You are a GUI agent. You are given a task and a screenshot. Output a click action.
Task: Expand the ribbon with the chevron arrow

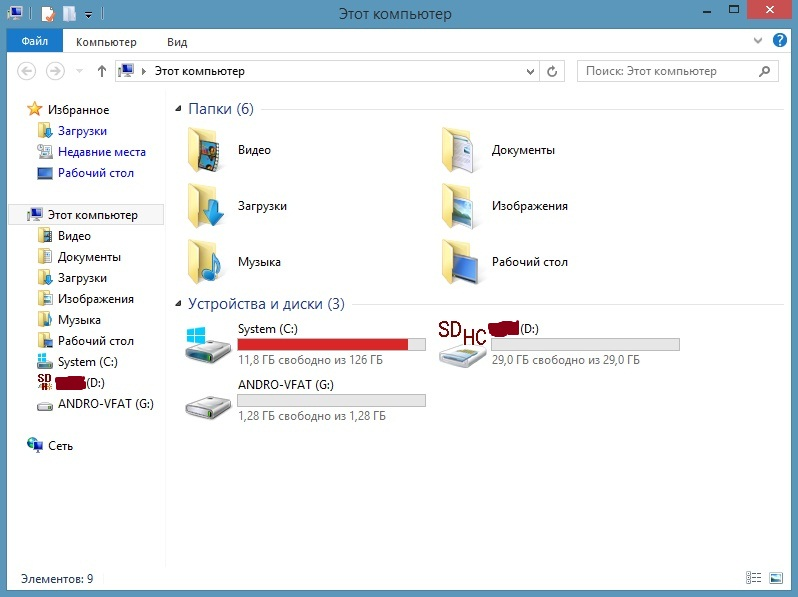point(757,41)
